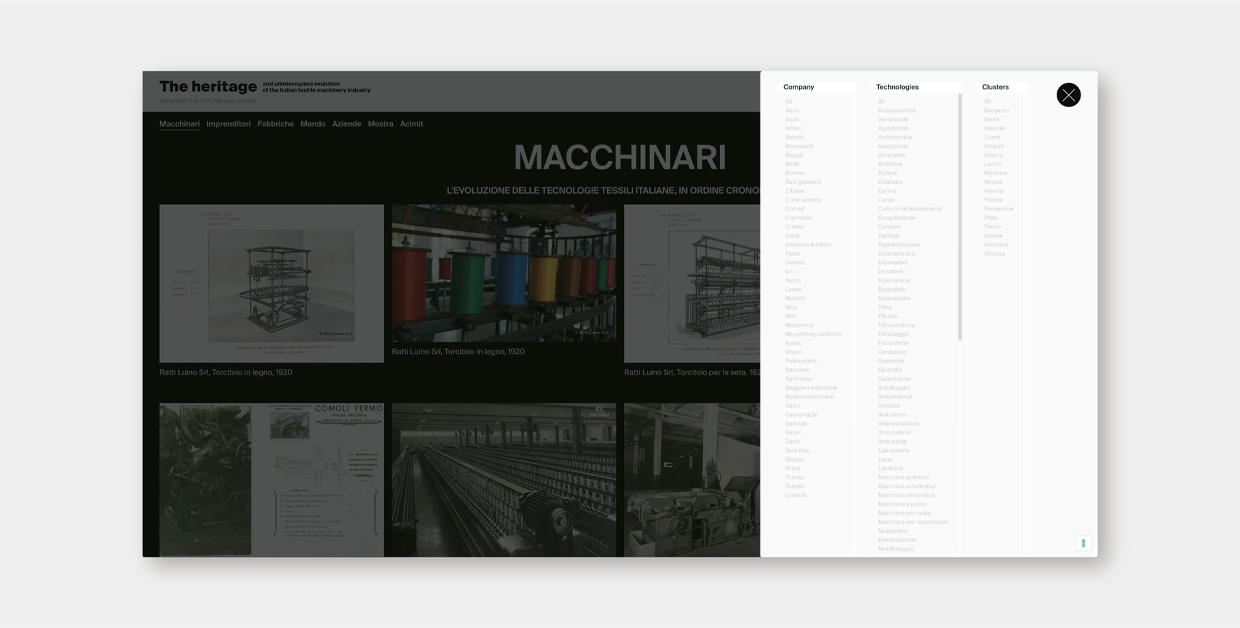1240x628 pixels.
Task: Pick Laboratorio from Technologies list
Action: 894,451
